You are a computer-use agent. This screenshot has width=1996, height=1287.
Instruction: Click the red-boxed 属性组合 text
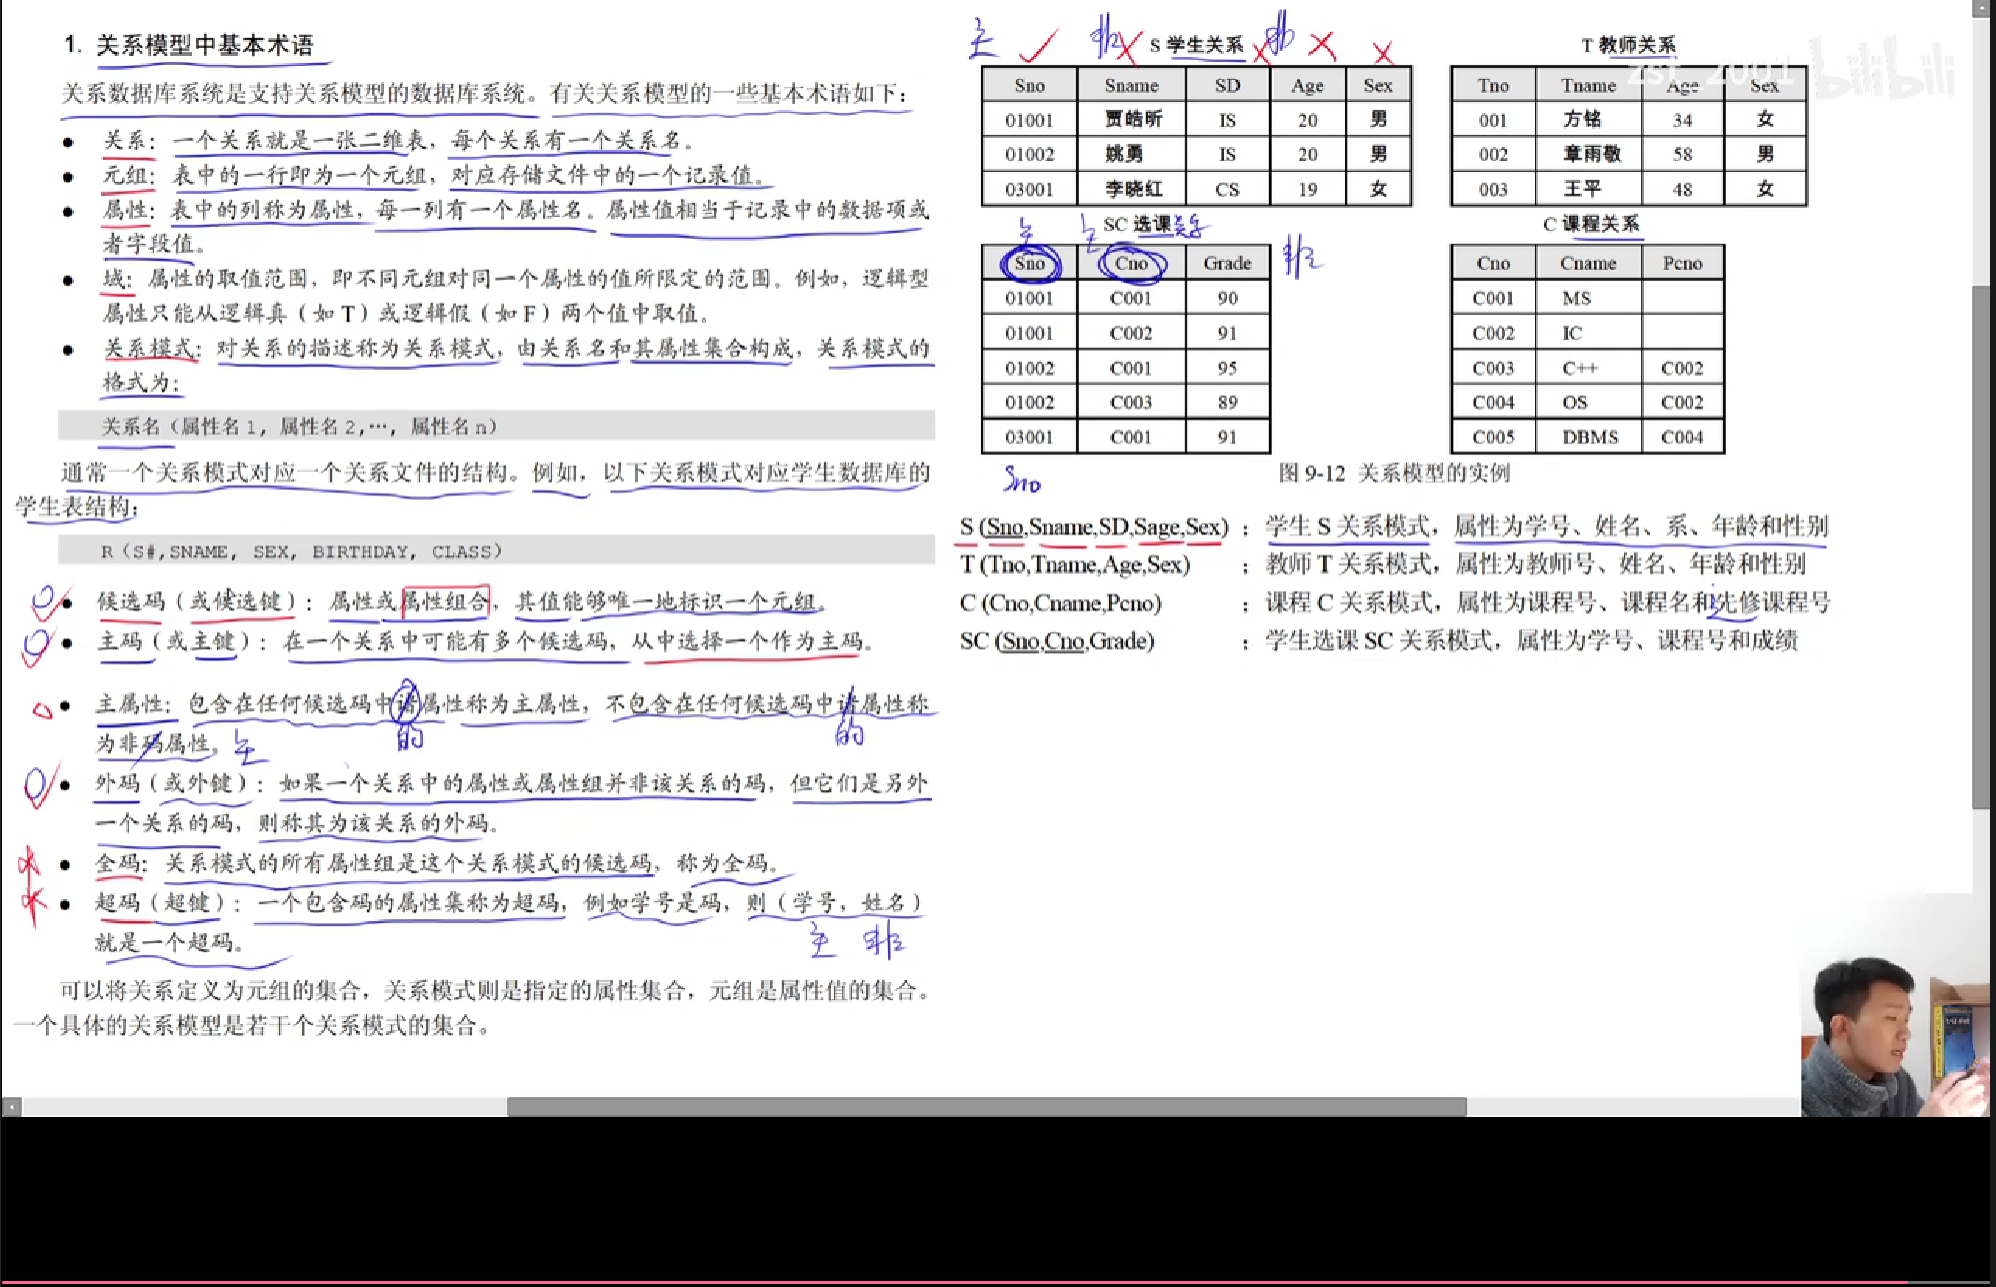pos(446,601)
